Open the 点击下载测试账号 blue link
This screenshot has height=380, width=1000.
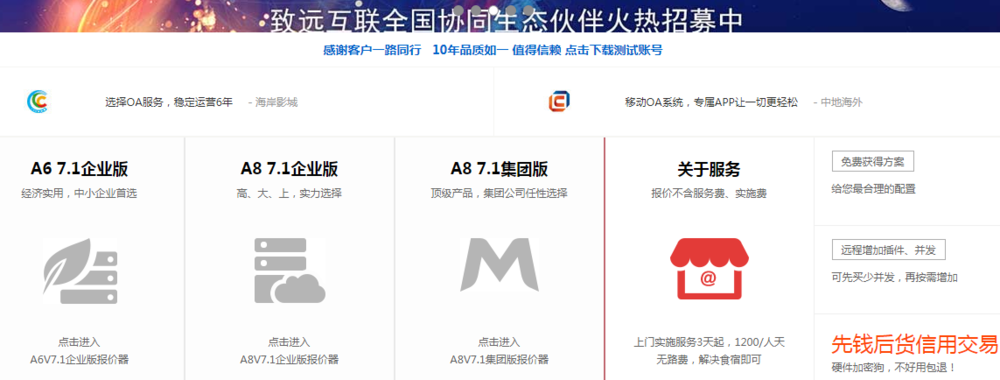(614, 50)
